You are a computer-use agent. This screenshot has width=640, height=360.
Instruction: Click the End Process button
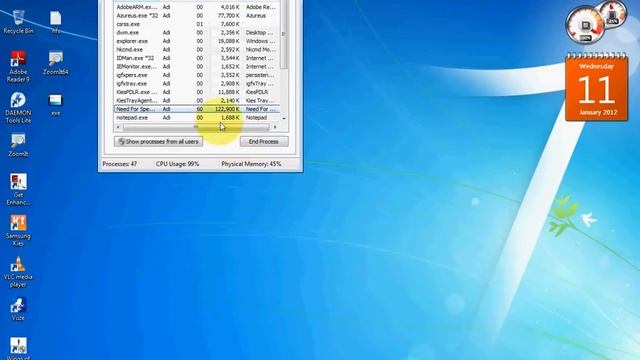tap(264, 142)
